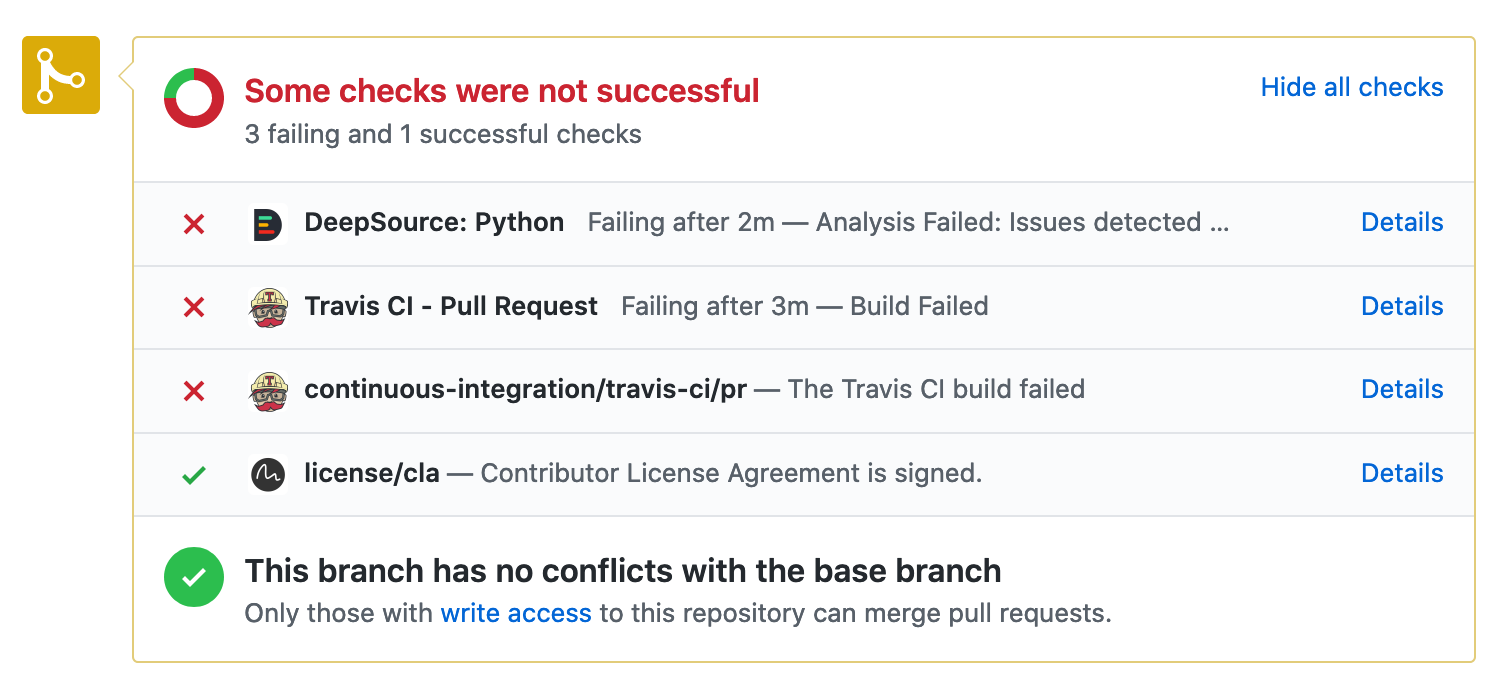Image resolution: width=1512 pixels, height=690 pixels.
Task: Open Details for Travis CI - Pull Request
Action: point(1402,306)
